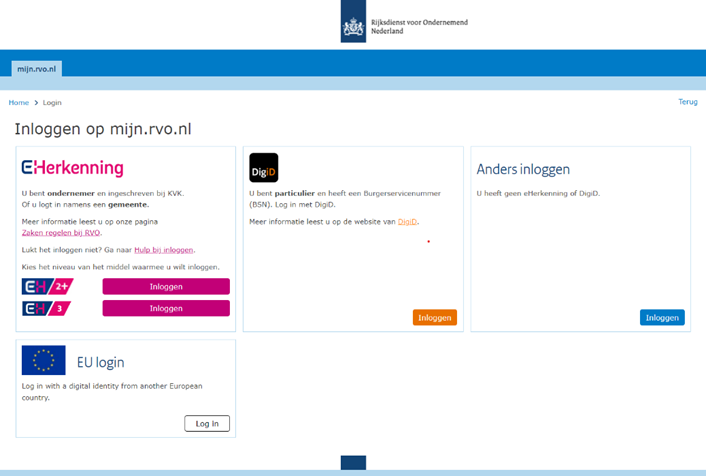Go to the Home breadcrumb link
Screen dimensions: 706x476
[19, 103]
